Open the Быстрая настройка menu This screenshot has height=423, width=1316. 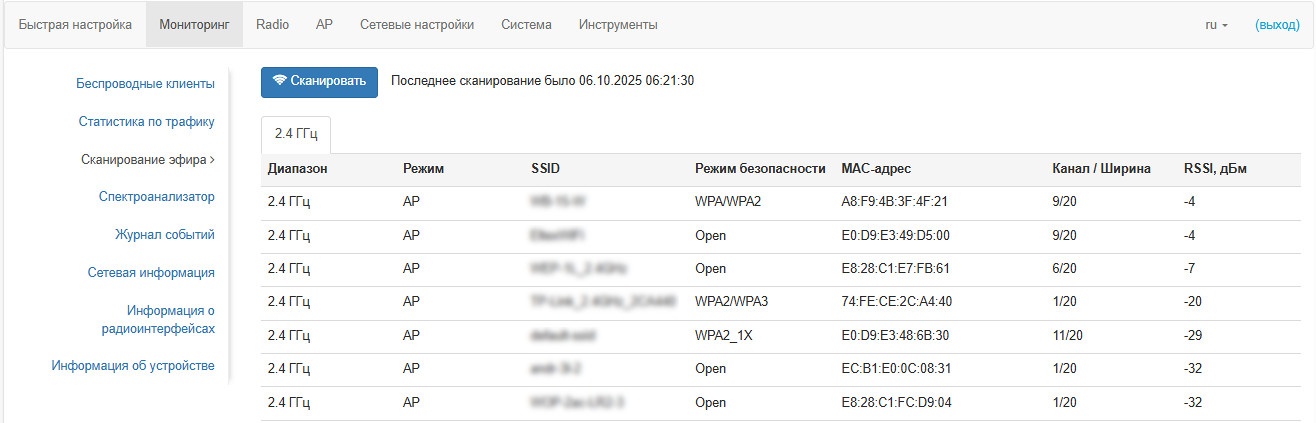tap(75, 25)
